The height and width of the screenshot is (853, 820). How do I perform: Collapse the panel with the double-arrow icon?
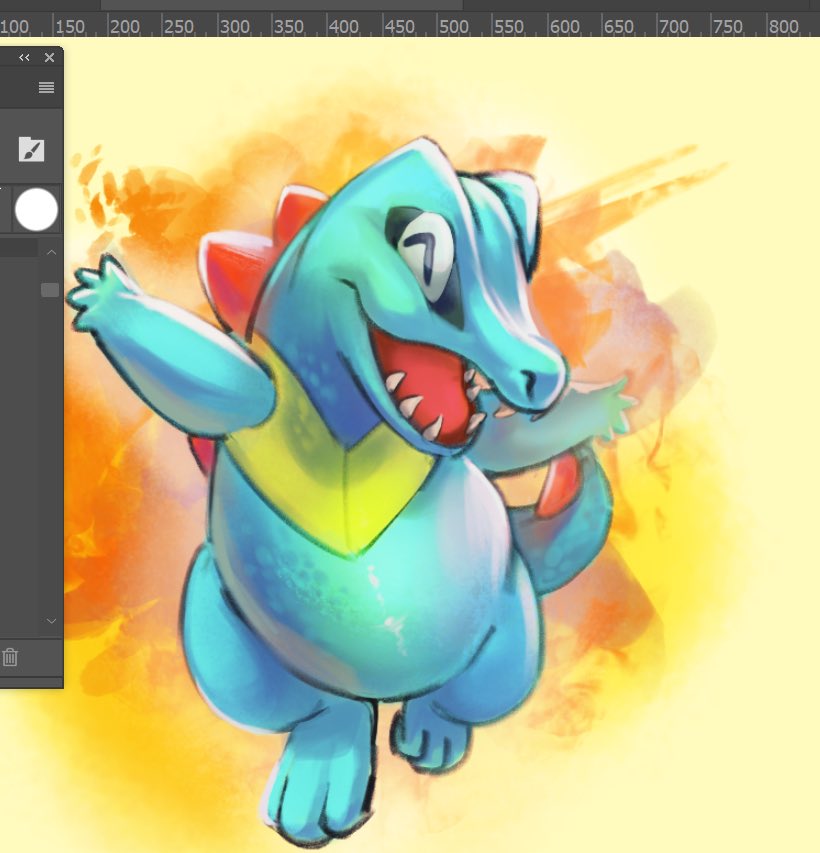pyautogui.click(x=24, y=57)
